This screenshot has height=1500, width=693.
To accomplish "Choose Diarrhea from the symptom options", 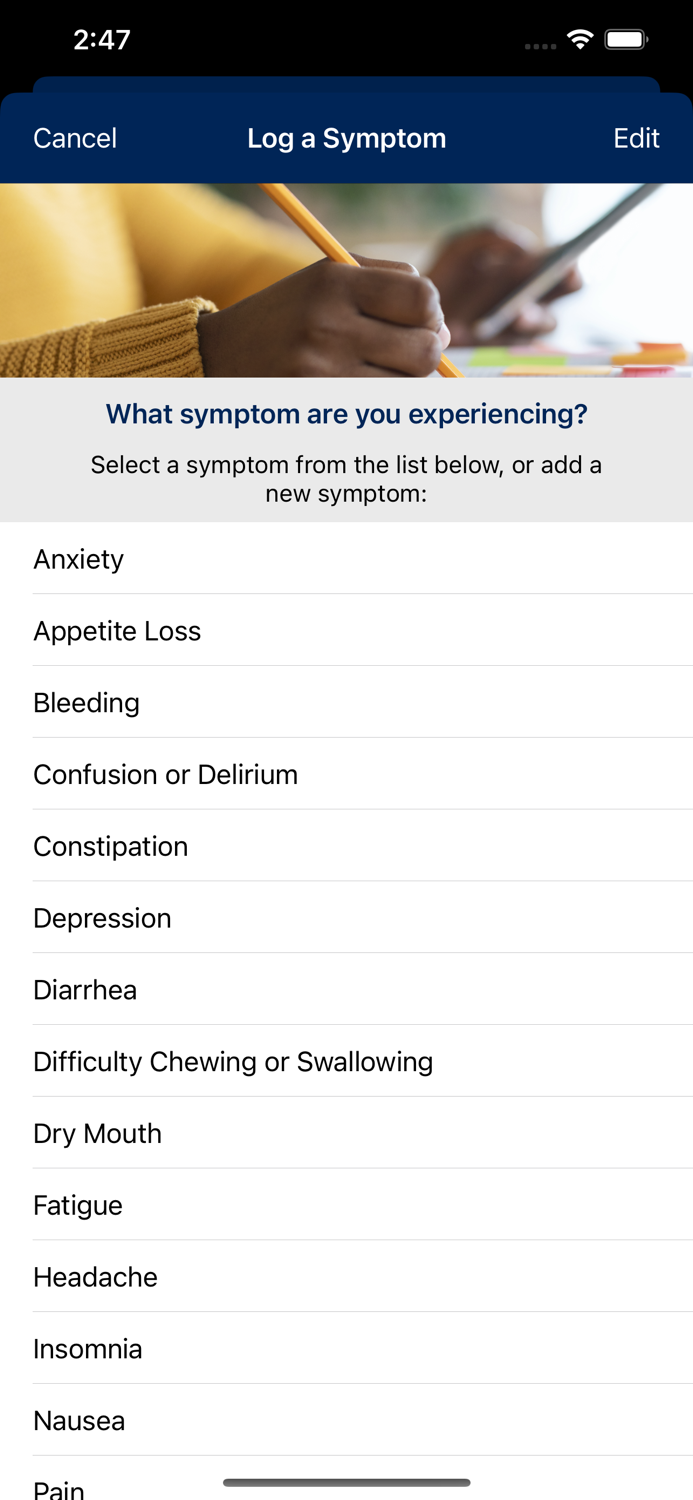I will [85, 990].
